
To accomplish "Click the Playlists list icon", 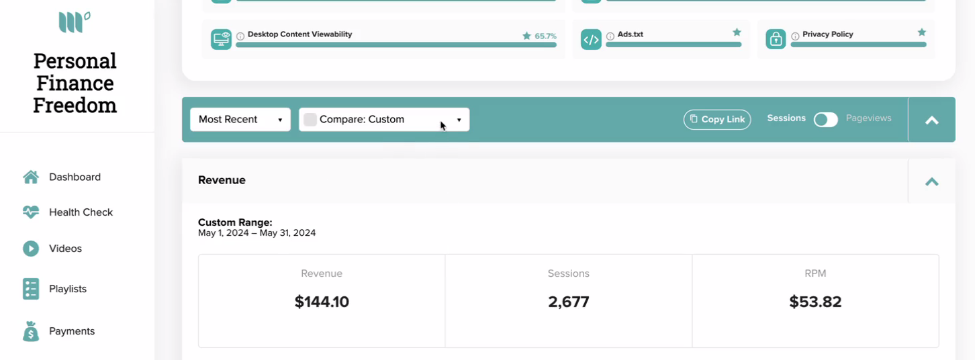I will point(30,289).
